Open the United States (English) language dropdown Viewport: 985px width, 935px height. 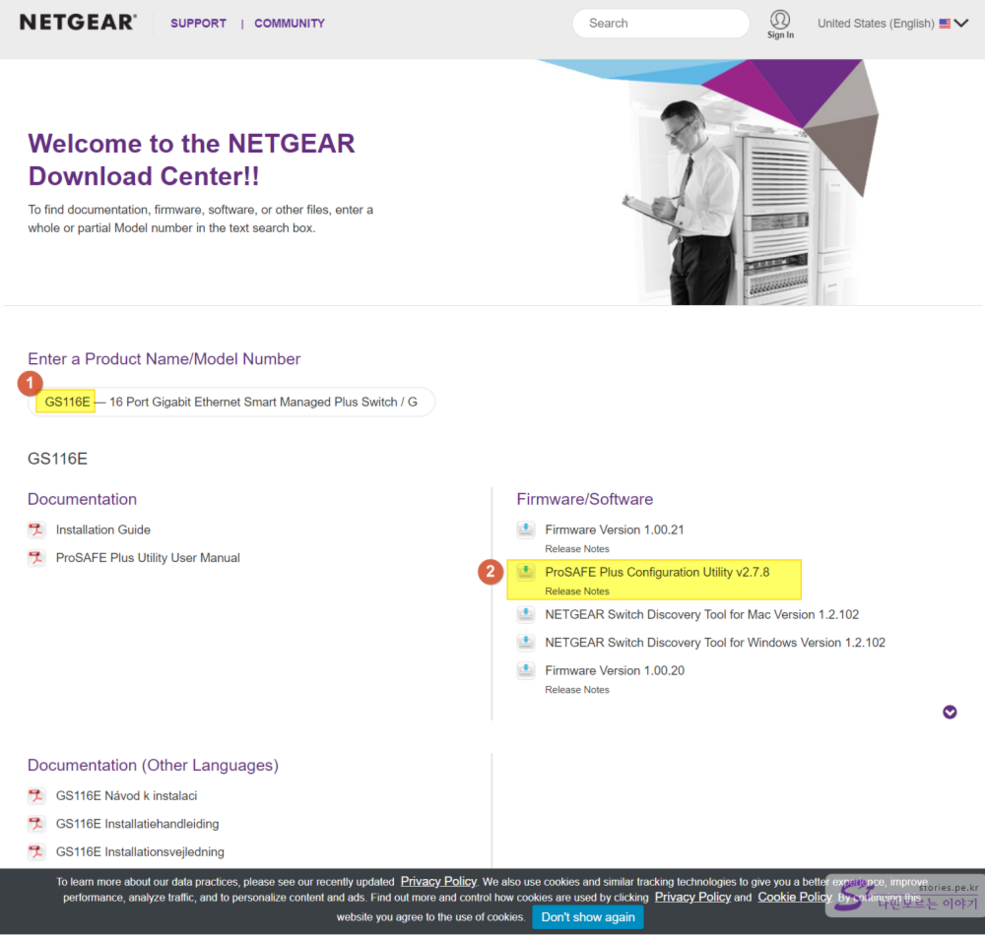(892, 23)
